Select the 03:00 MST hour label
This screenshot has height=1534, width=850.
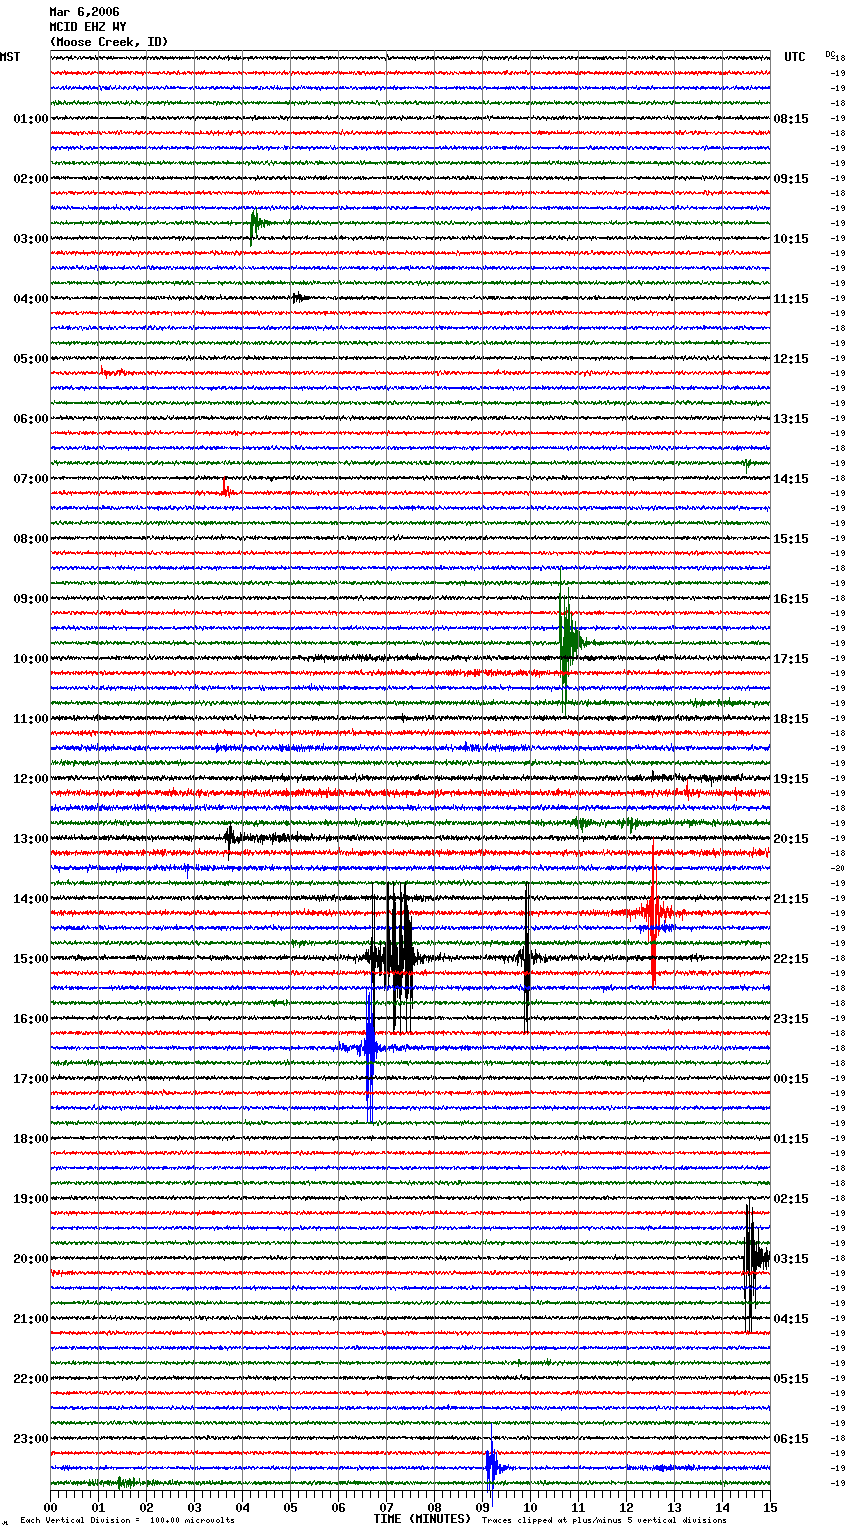pyautogui.click(x=31, y=239)
